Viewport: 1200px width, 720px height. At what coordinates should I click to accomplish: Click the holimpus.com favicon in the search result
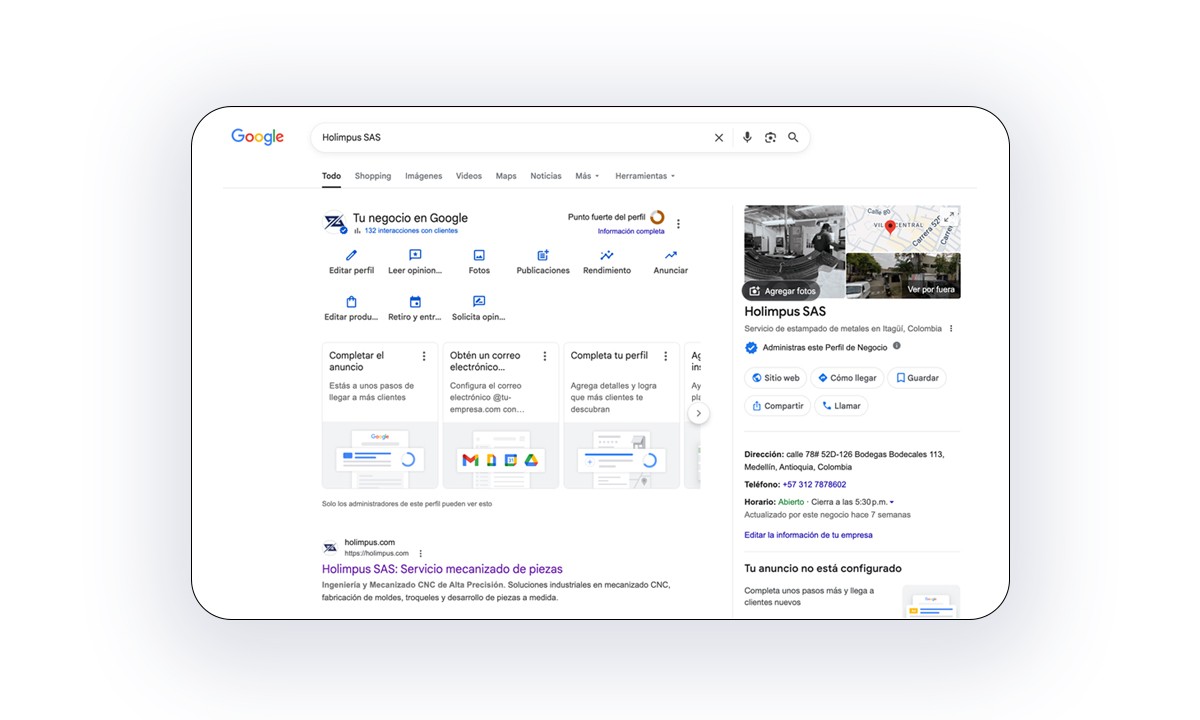point(330,548)
